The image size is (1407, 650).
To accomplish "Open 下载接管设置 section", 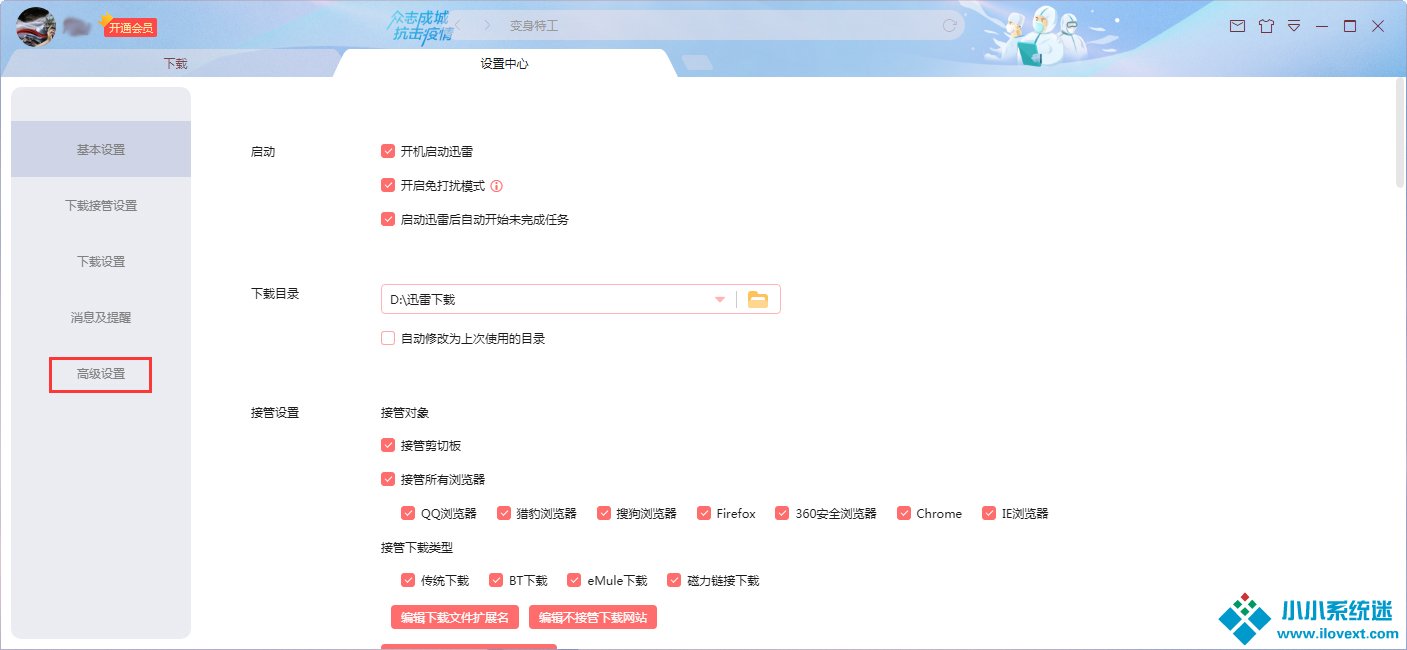I will (101, 205).
